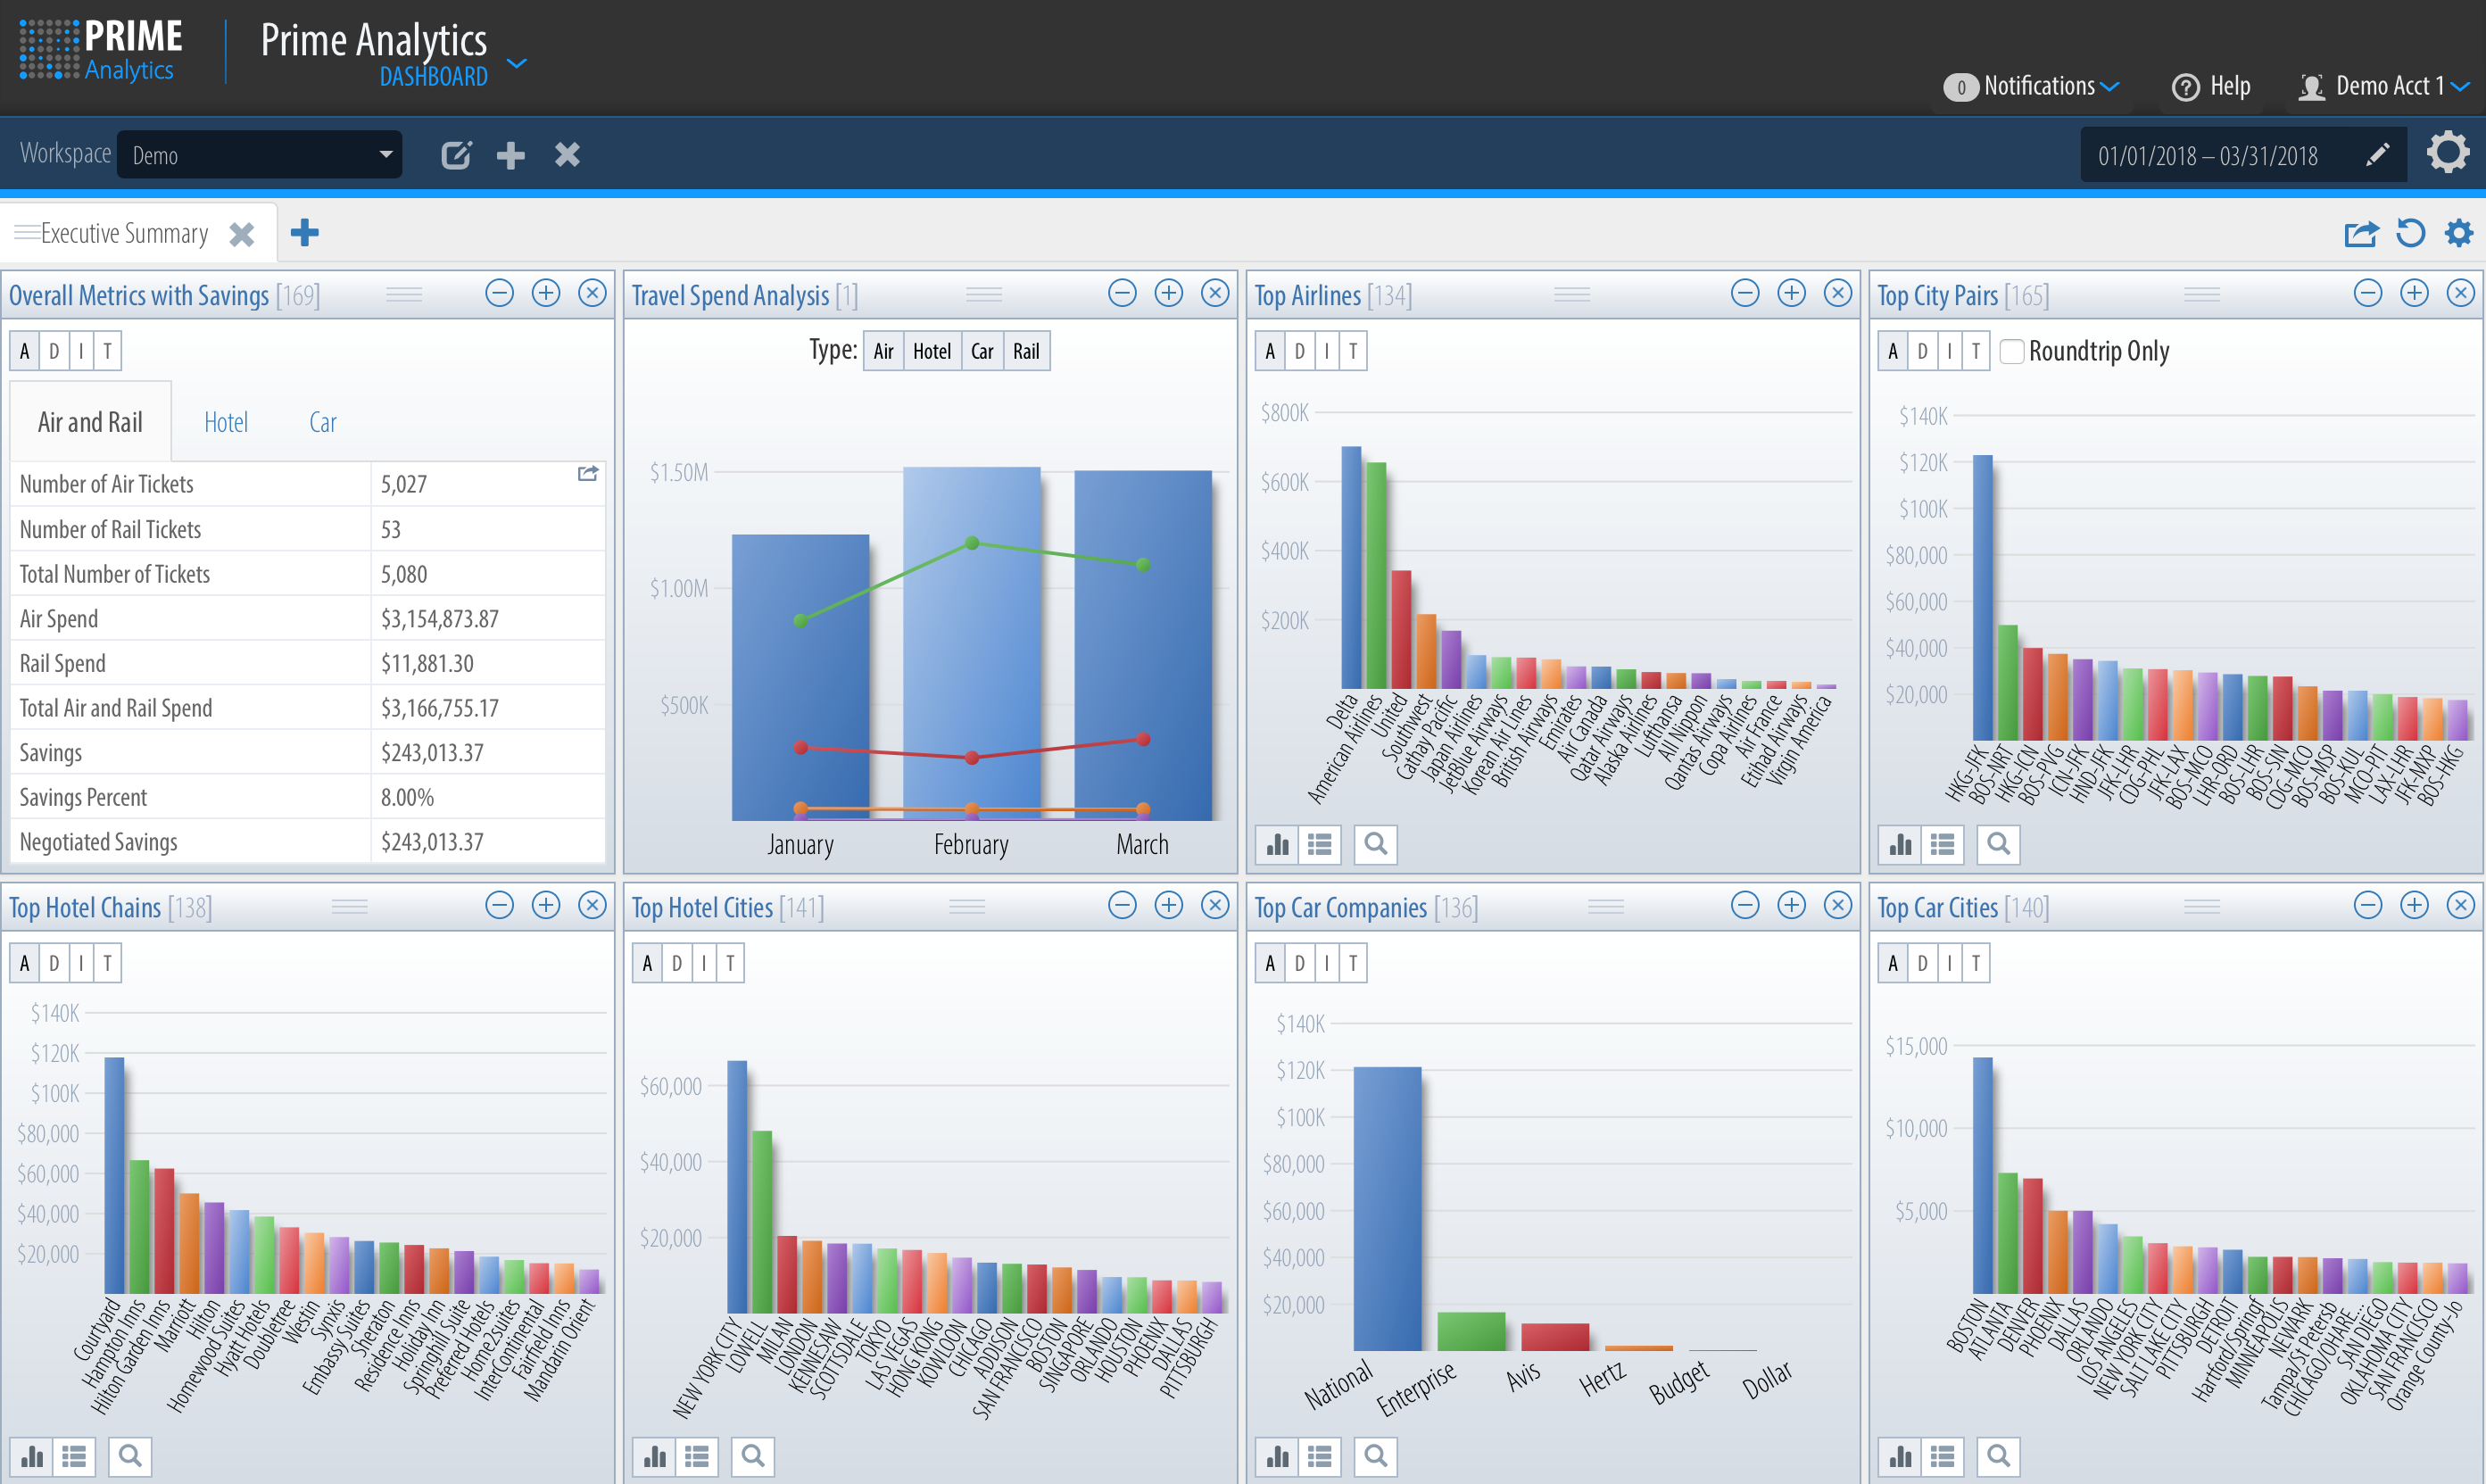Screen dimensions: 2486x1484
Task: Add a new workspace with plus icon
Action: [511, 155]
